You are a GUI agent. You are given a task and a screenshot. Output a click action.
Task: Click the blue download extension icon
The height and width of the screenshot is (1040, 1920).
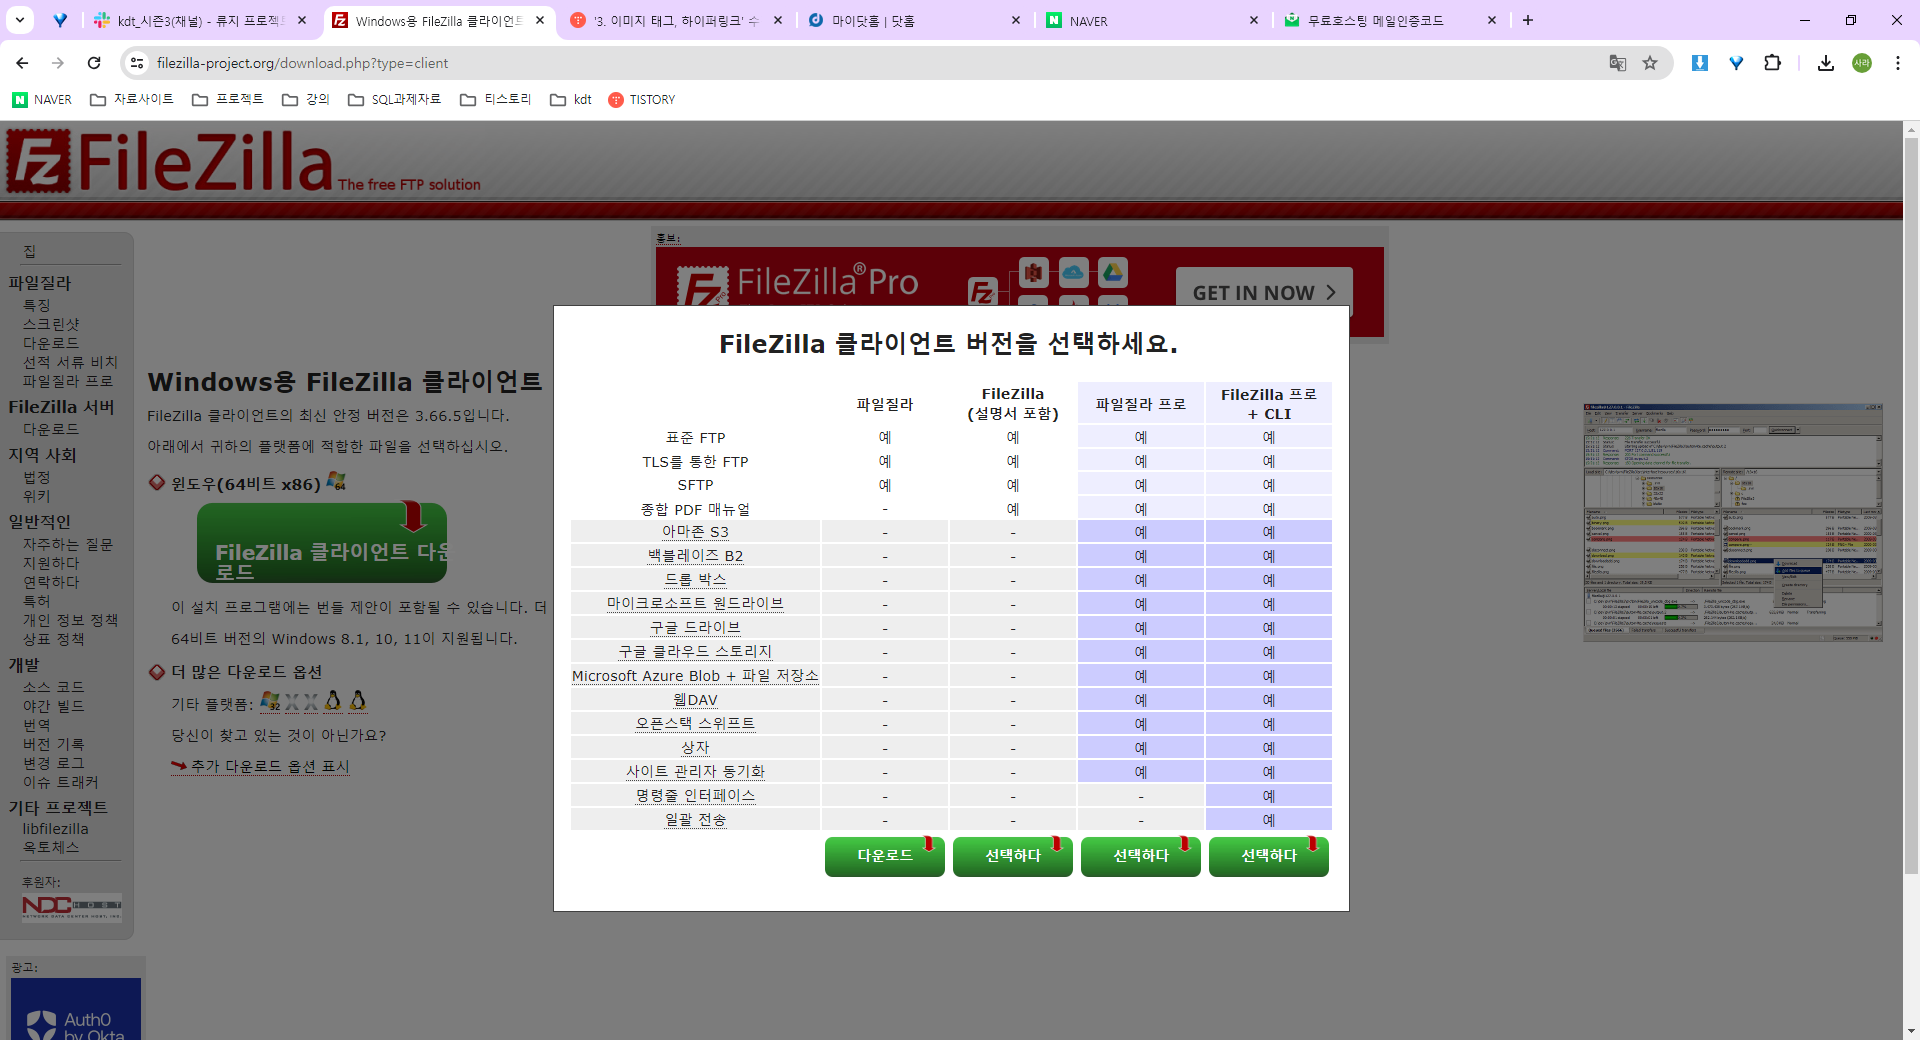pos(1699,63)
